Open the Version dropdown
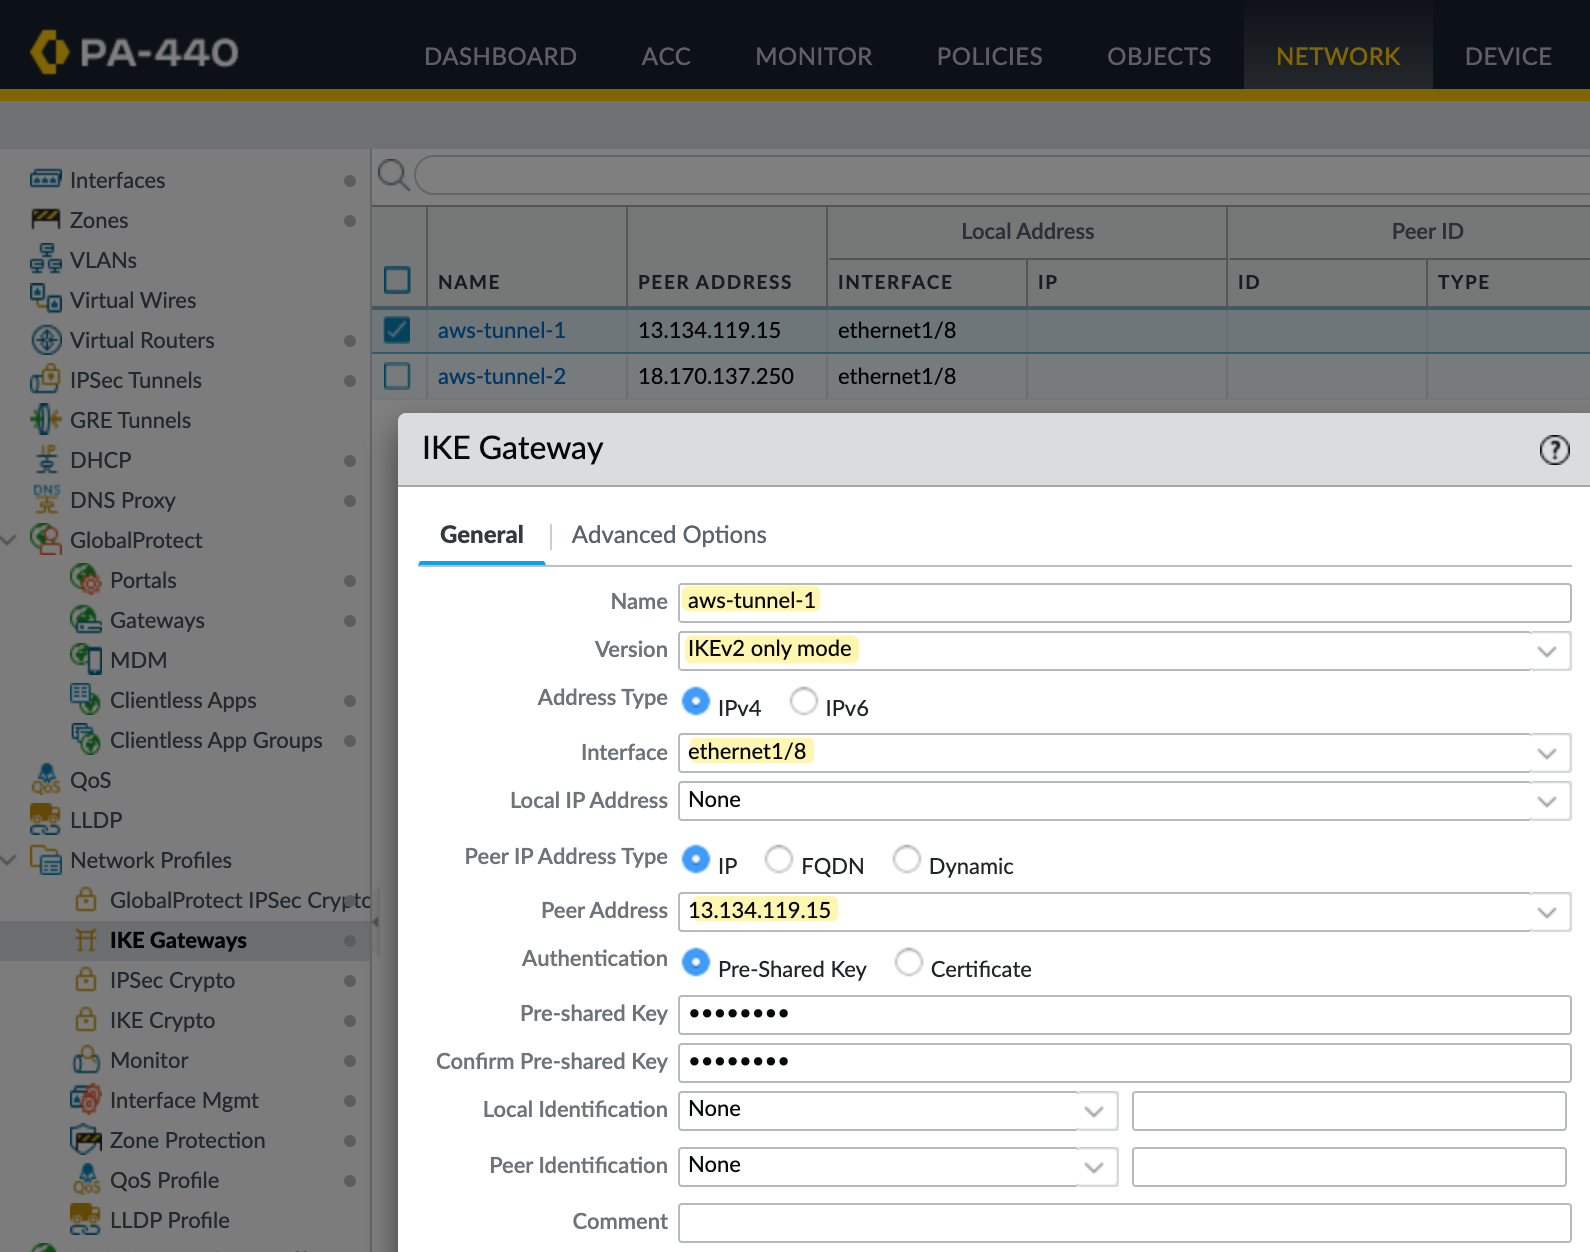Screen dimensions: 1590x1252 1547,651
